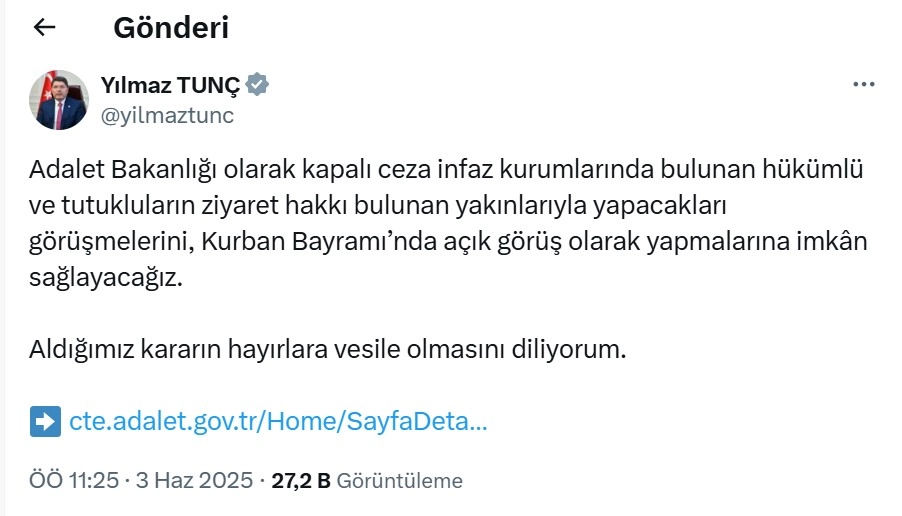
Task: Click the blue right-arrow emoji icon
Action: tap(45, 421)
